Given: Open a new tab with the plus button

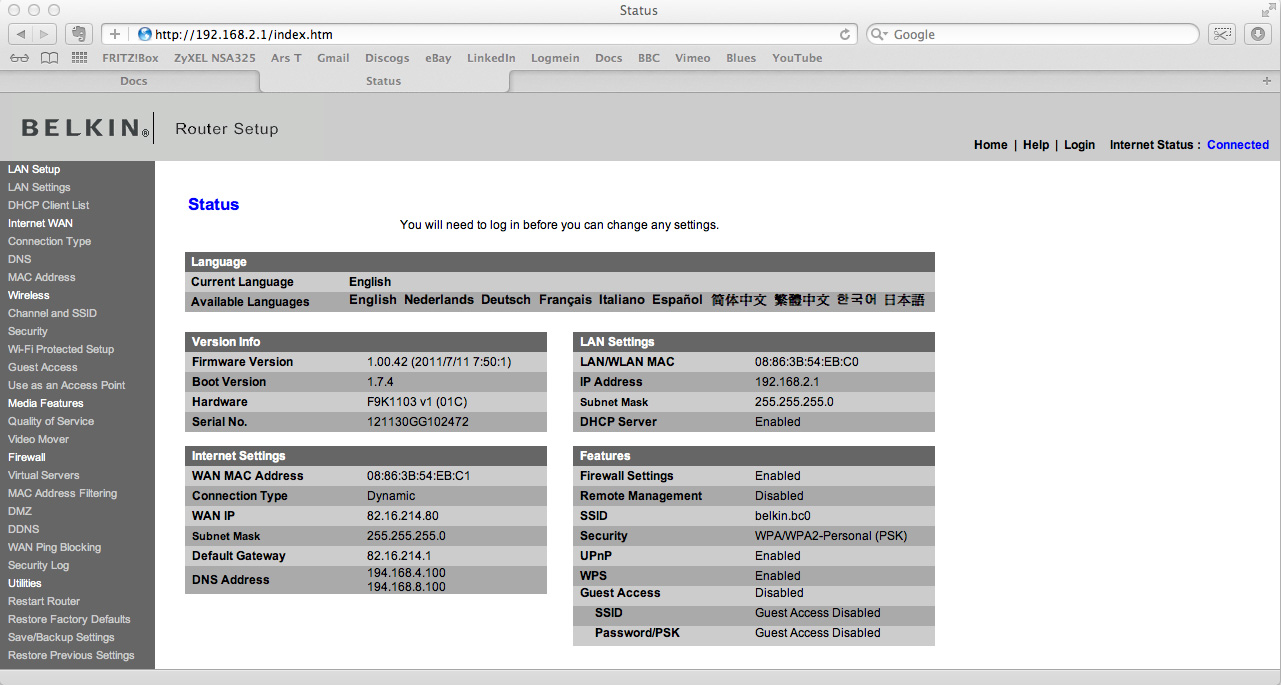Looking at the screenshot, I should point(1267,81).
